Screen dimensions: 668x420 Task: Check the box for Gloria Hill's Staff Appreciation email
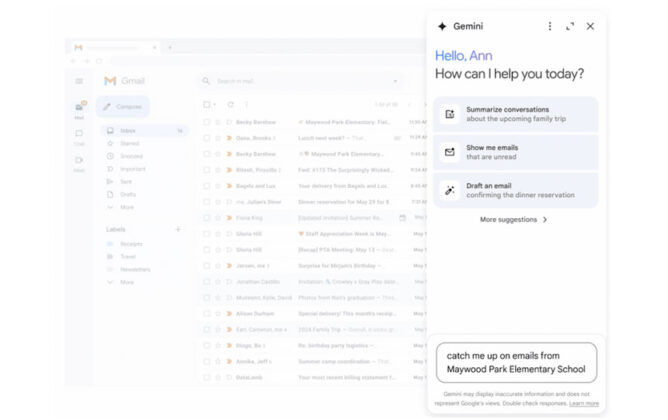(207, 233)
